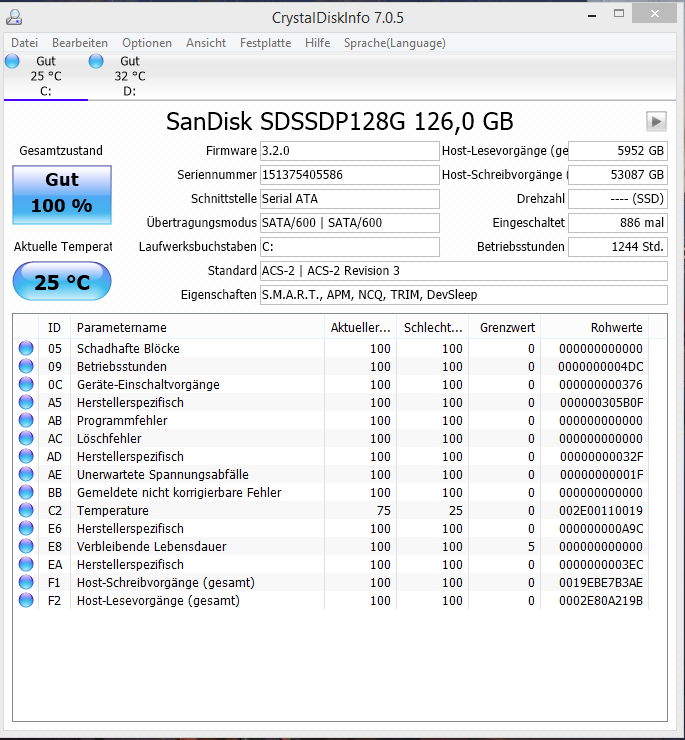This screenshot has width=685, height=740.
Task: Click the drive title SanDisk SDSSDP128G 126,0 GB
Action: click(339, 121)
